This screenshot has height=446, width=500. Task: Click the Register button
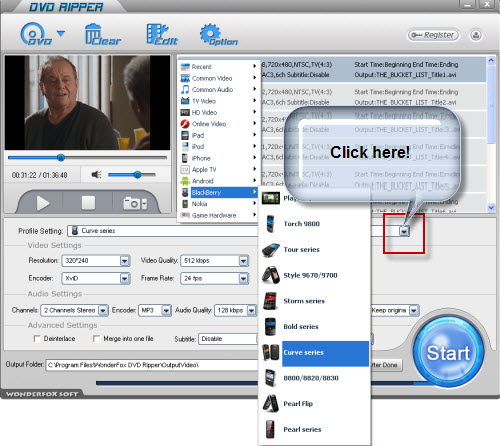433,35
